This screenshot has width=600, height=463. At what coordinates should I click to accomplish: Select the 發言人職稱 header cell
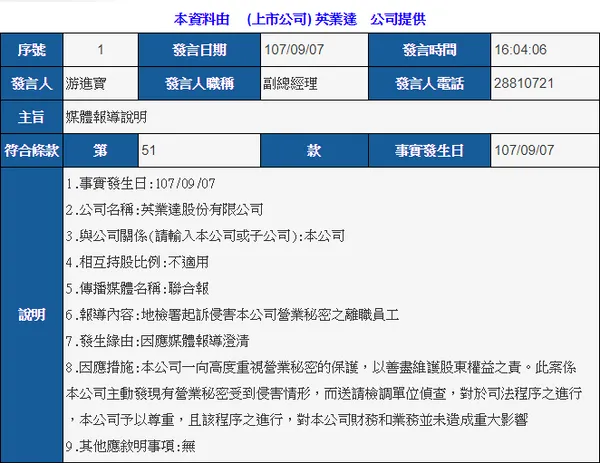click(x=199, y=83)
